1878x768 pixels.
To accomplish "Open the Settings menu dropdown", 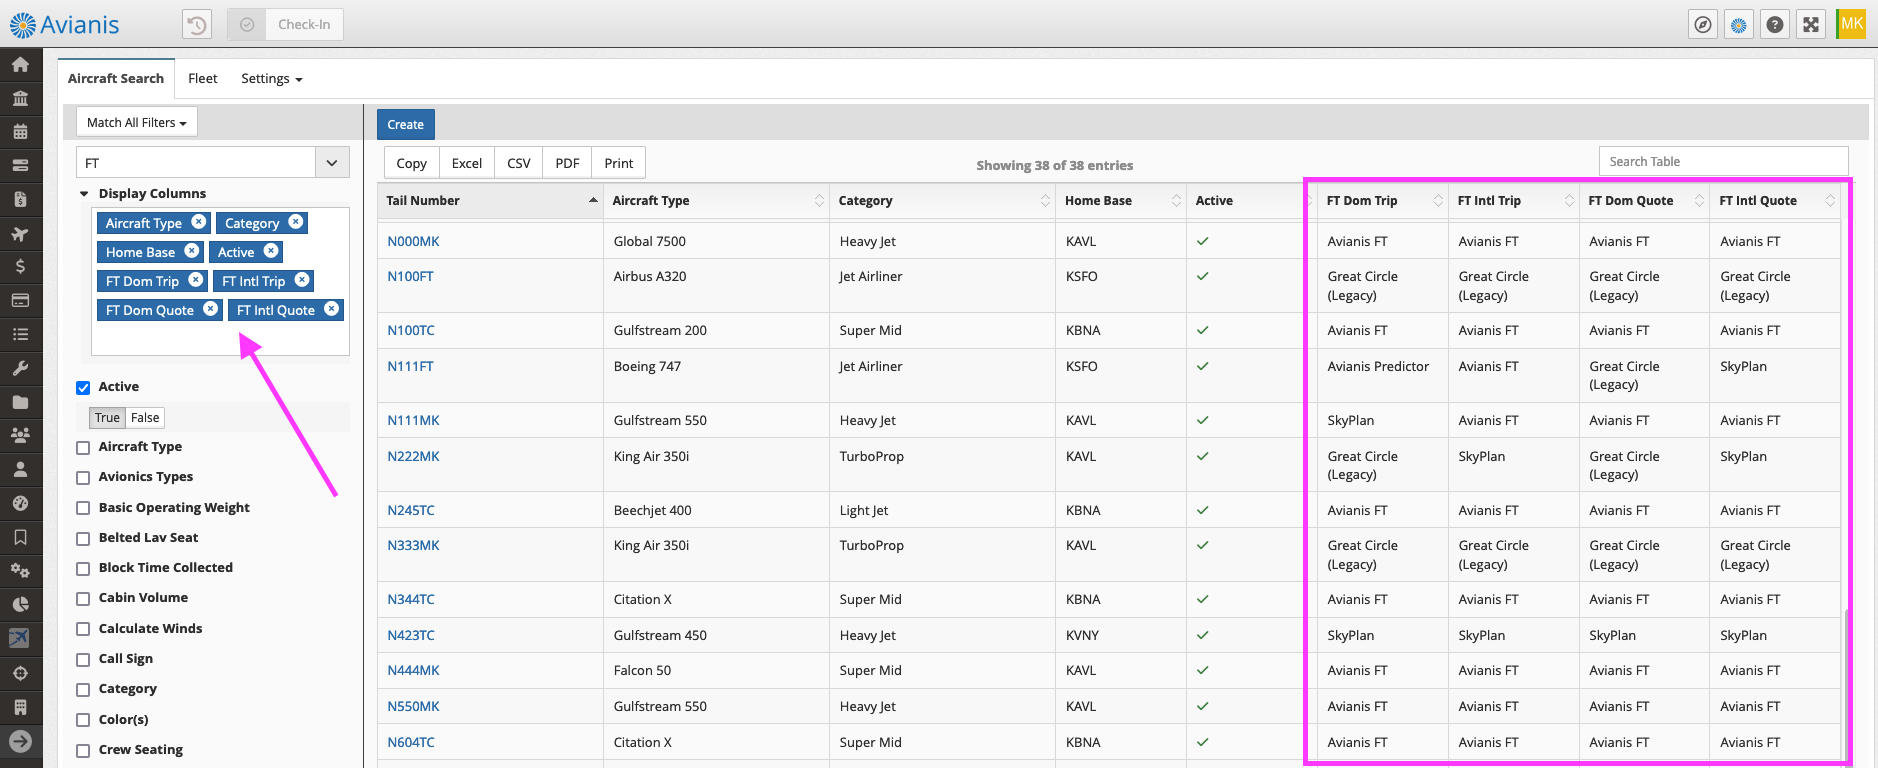I will click(272, 78).
